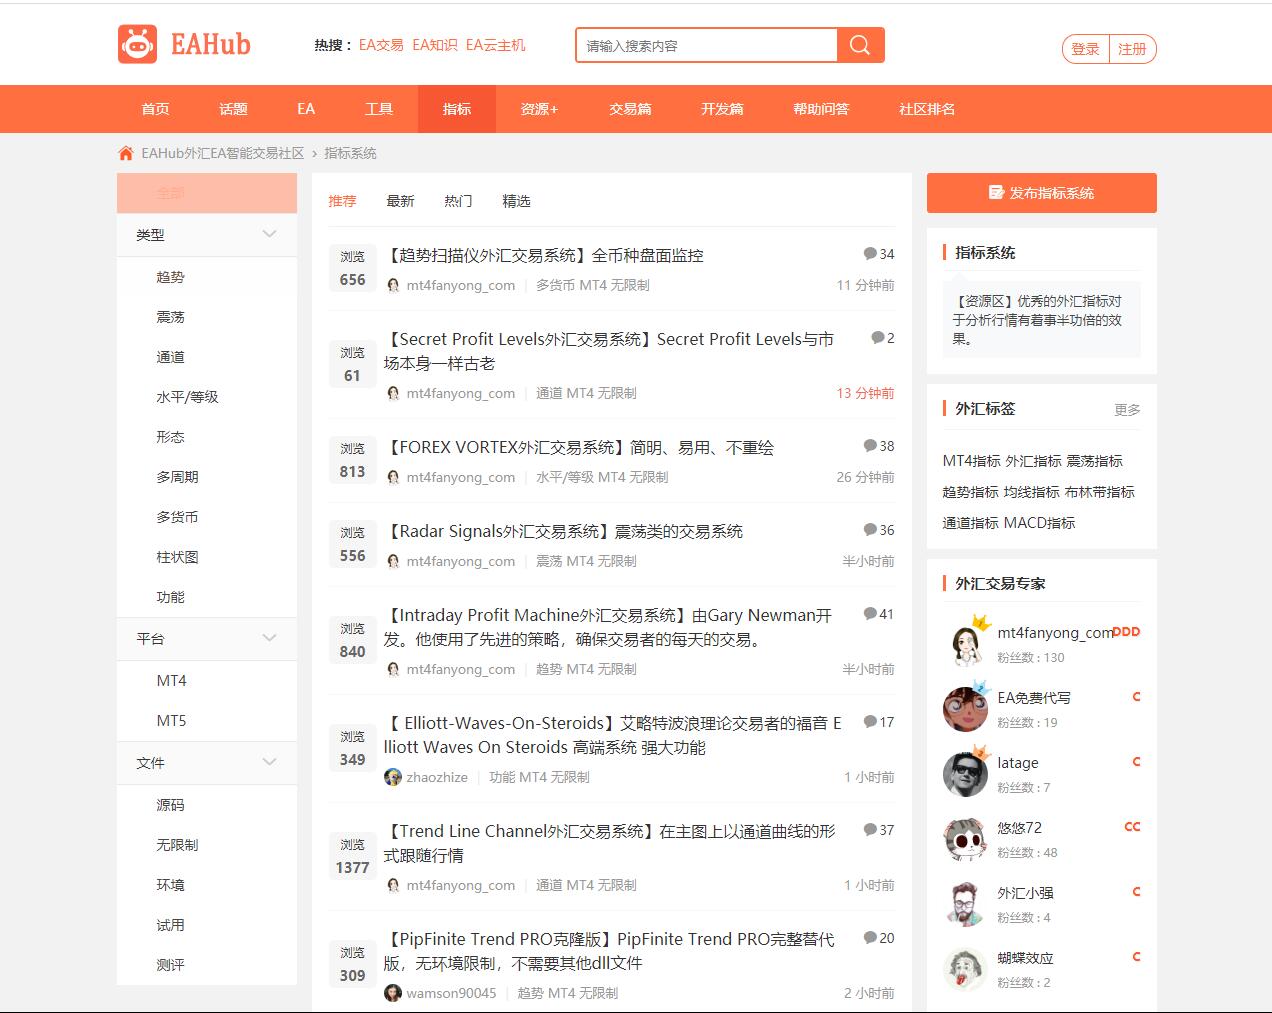Filter by 源码 file type

pyautogui.click(x=170, y=805)
